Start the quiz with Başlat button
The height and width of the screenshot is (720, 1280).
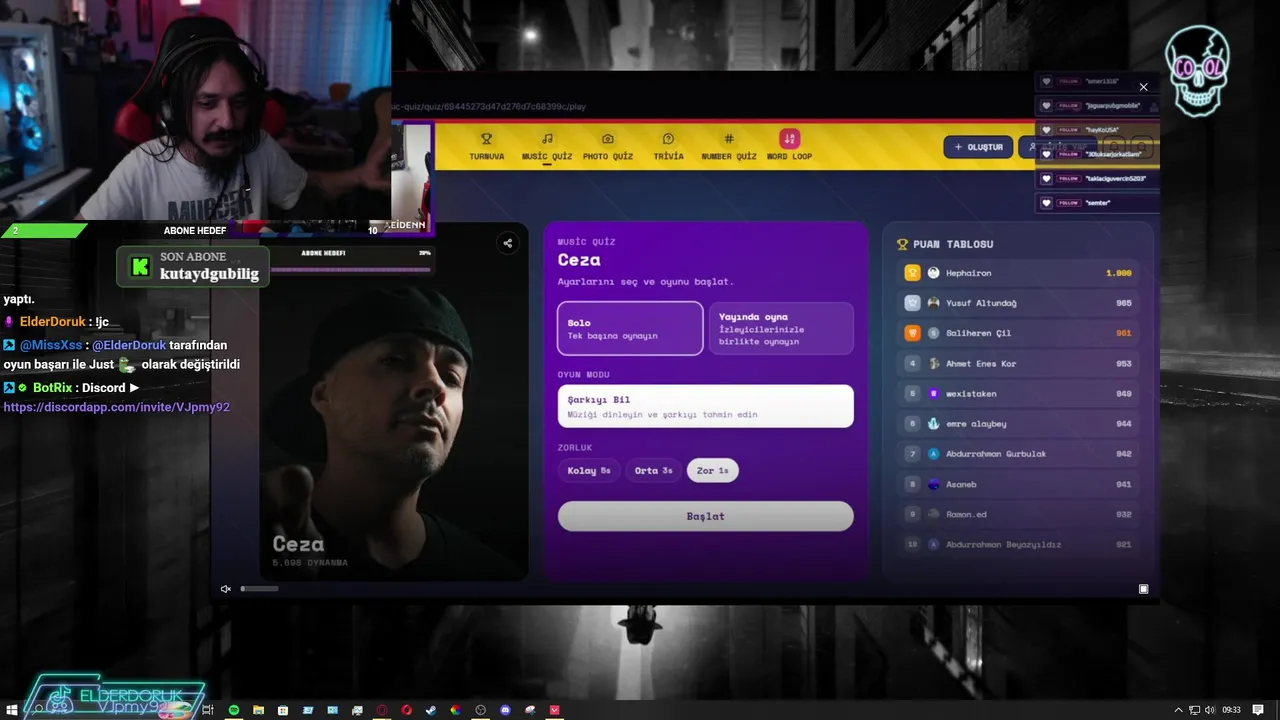[x=705, y=516]
